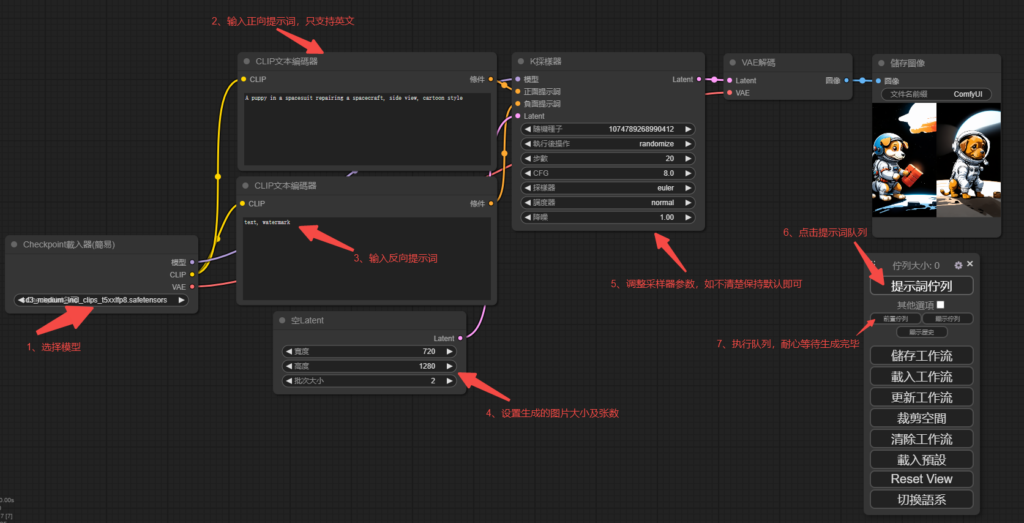The width and height of the screenshot is (1024, 523).
Task: Click the 提示詞佇列 queue prompt button
Action: (x=921, y=285)
